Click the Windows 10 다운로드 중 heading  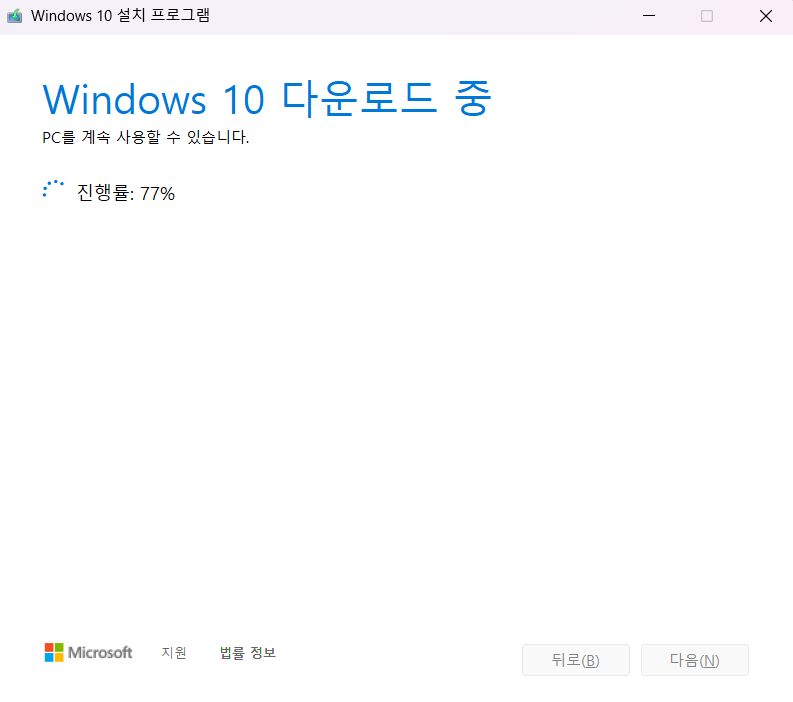tap(267, 99)
